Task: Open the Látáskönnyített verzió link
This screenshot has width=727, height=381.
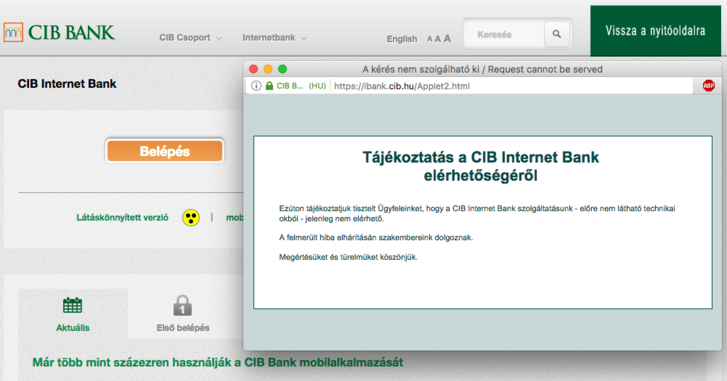Action: 122,217
